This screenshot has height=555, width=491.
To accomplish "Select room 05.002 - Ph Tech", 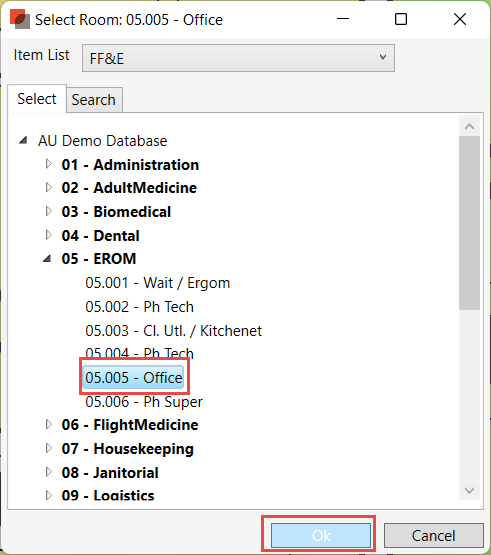I will pos(139,307).
